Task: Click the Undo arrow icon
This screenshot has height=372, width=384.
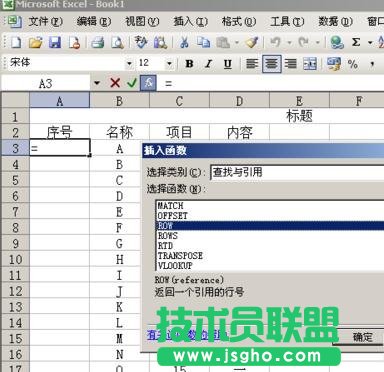Action: tap(275, 42)
